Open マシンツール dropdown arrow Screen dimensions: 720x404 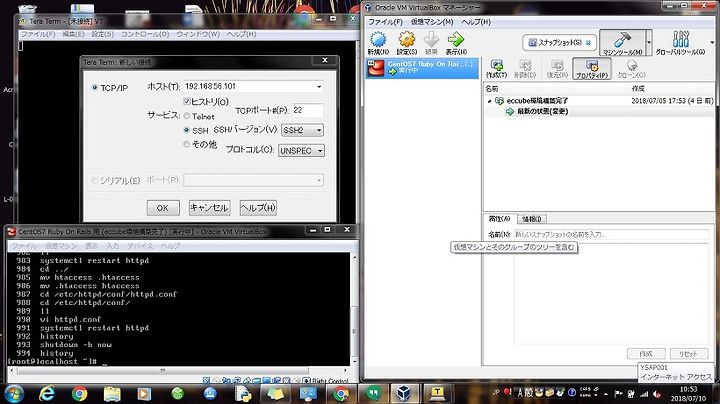click(649, 43)
